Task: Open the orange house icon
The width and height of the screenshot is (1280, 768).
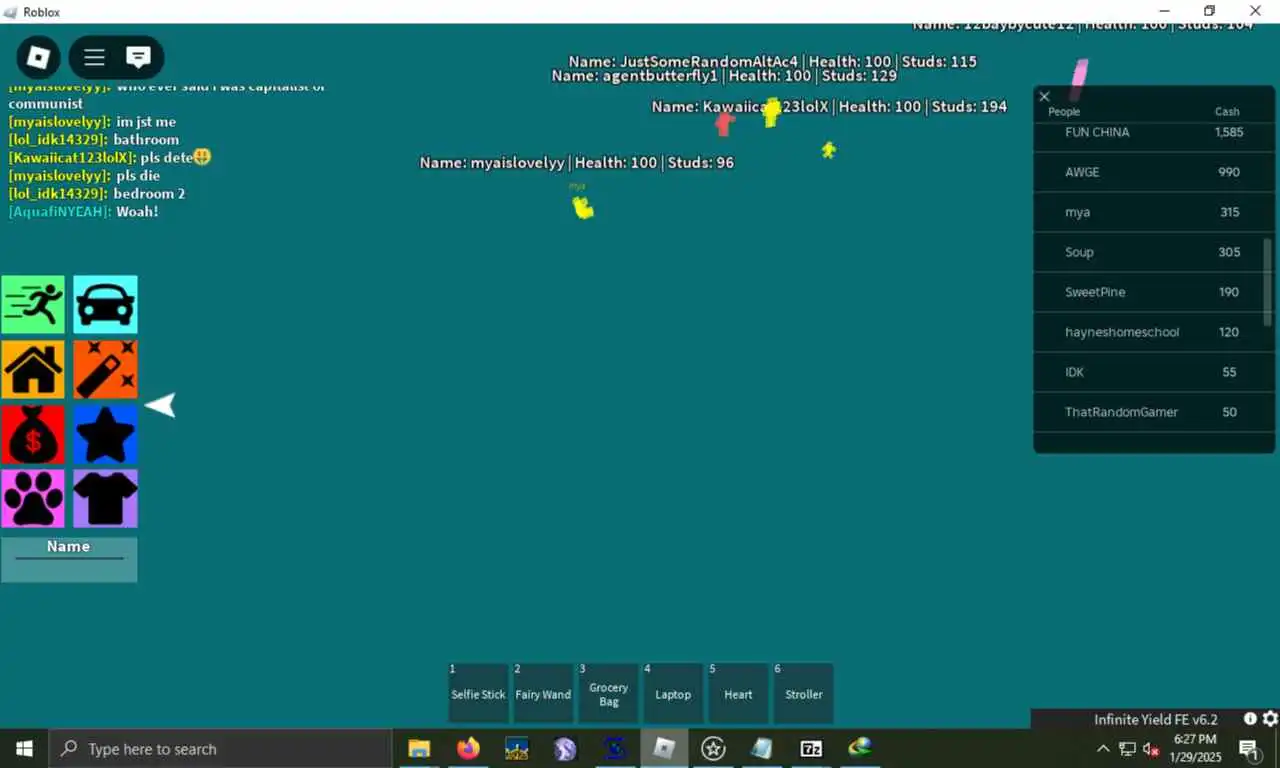Action: click(x=33, y=369)
